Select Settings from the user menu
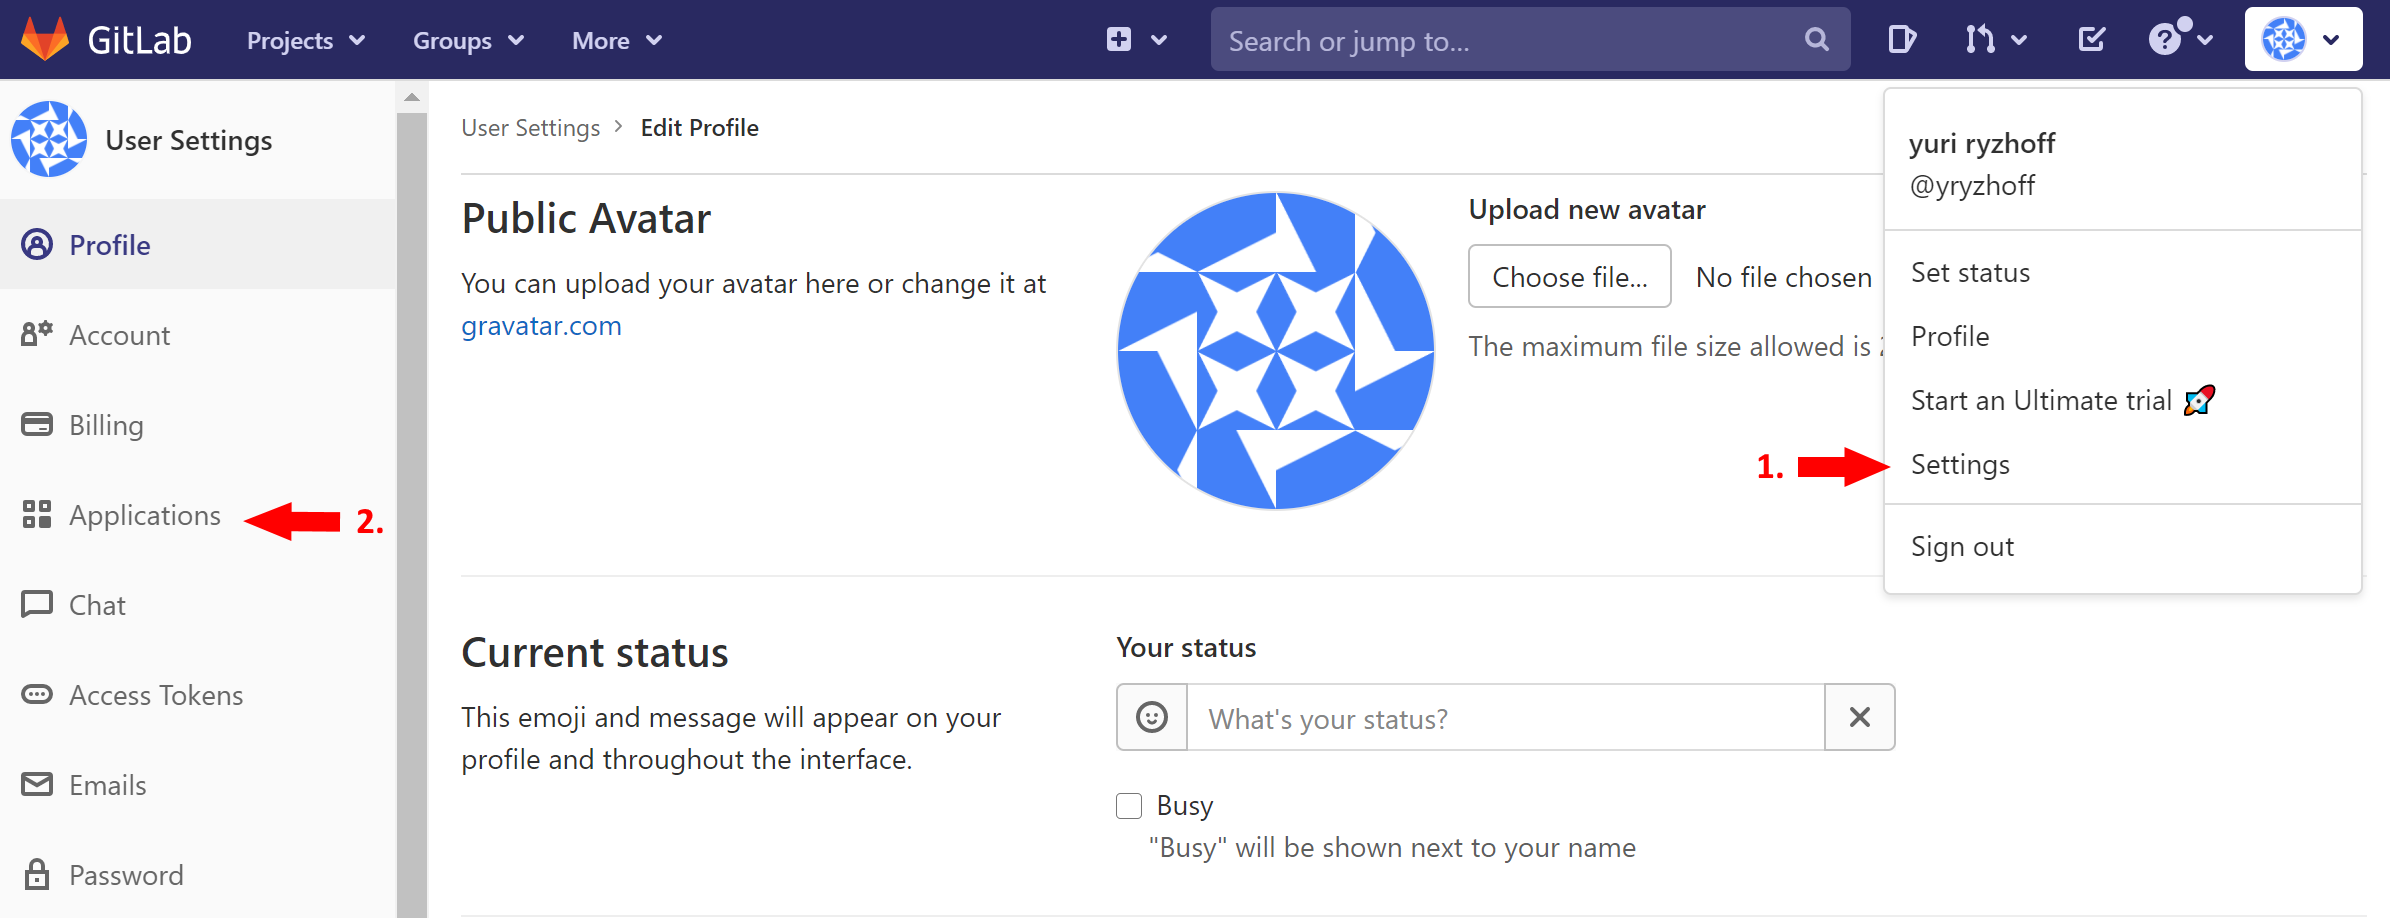The height and width of the screenshot is (918, 2390). [1960, 465]
